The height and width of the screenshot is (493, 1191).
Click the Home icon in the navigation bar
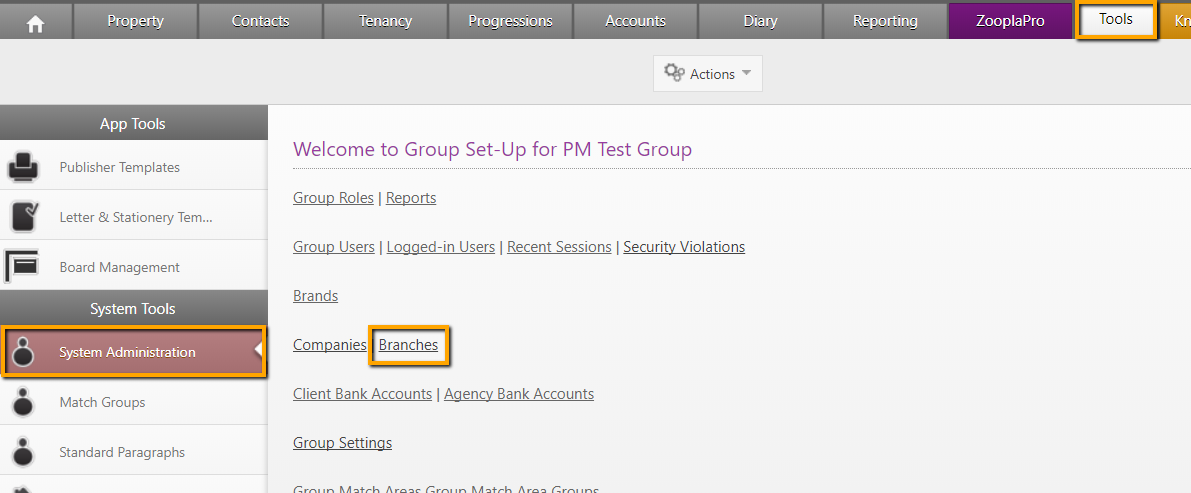pos(35,21)
